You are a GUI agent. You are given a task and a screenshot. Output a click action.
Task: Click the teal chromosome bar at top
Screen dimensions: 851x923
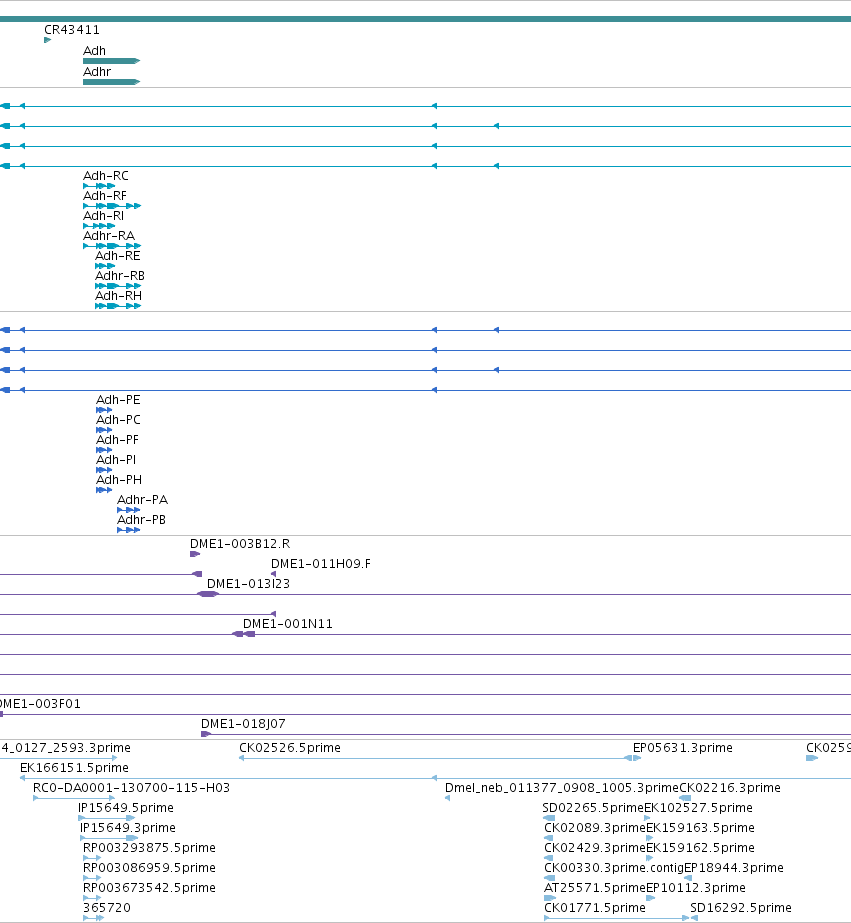(x=426, y=19)
